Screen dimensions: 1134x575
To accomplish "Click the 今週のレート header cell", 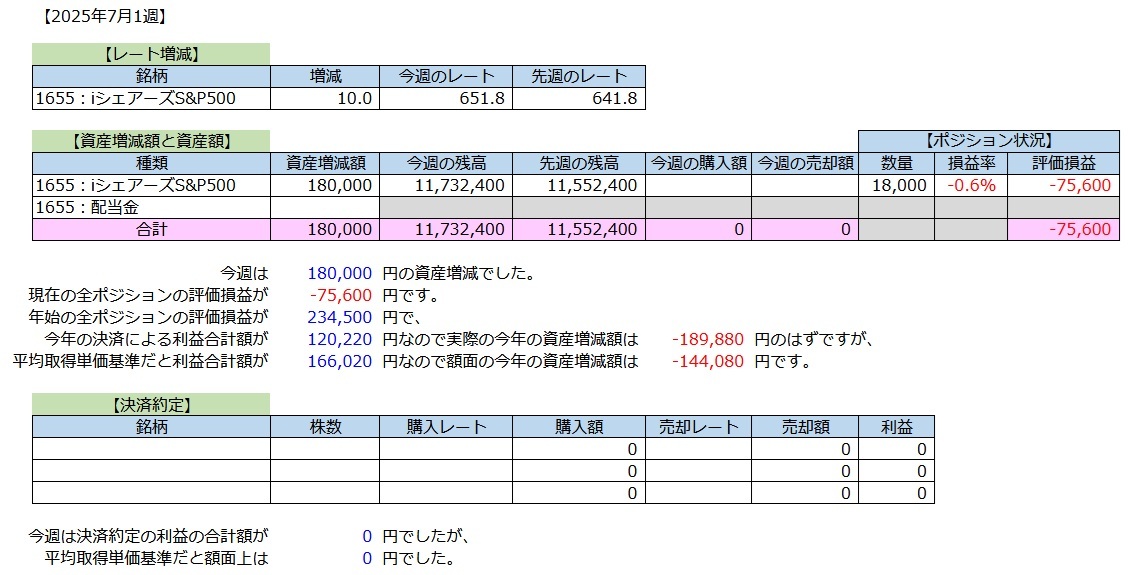I will 446,76.
